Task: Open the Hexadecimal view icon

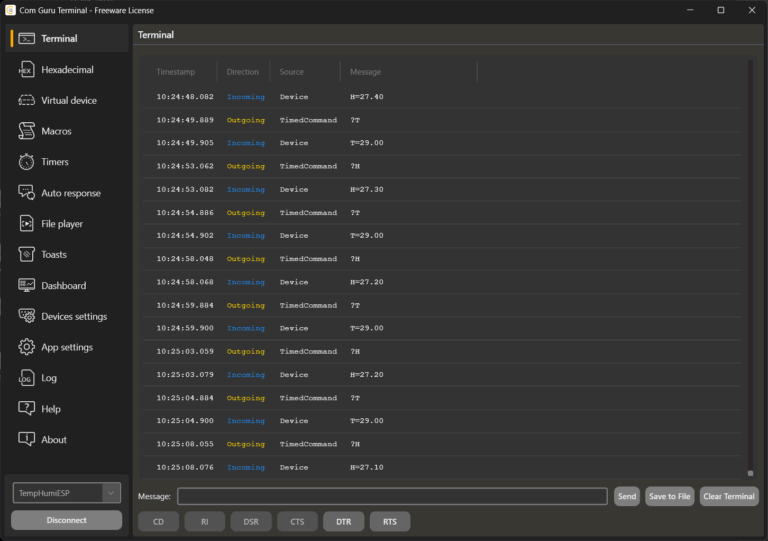Action: [x=26, y=70]
